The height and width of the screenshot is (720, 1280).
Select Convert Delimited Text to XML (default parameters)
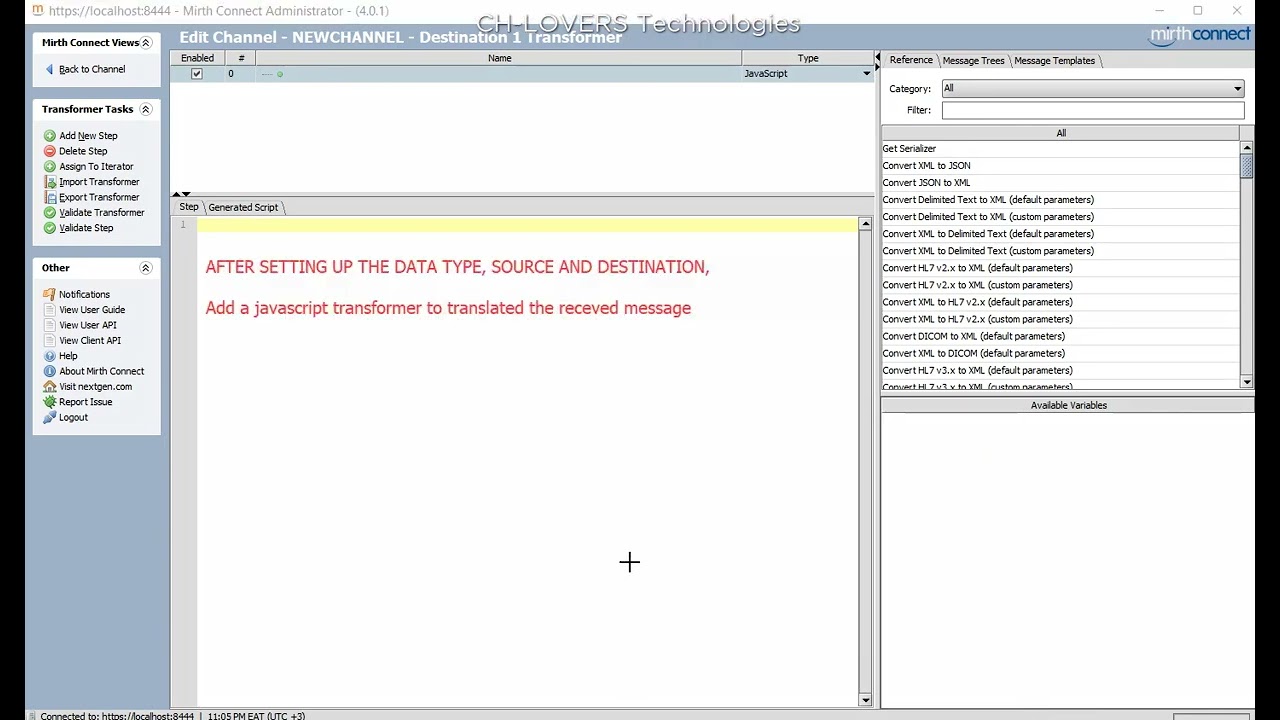pos(1060,200)
